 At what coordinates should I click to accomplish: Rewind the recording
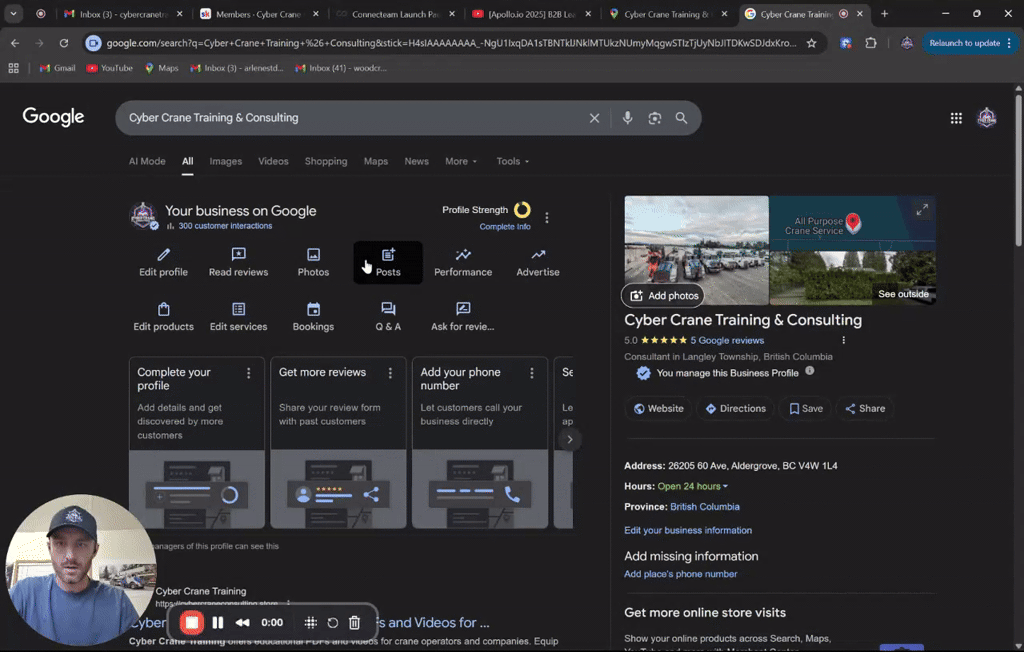tap(242, 623)
